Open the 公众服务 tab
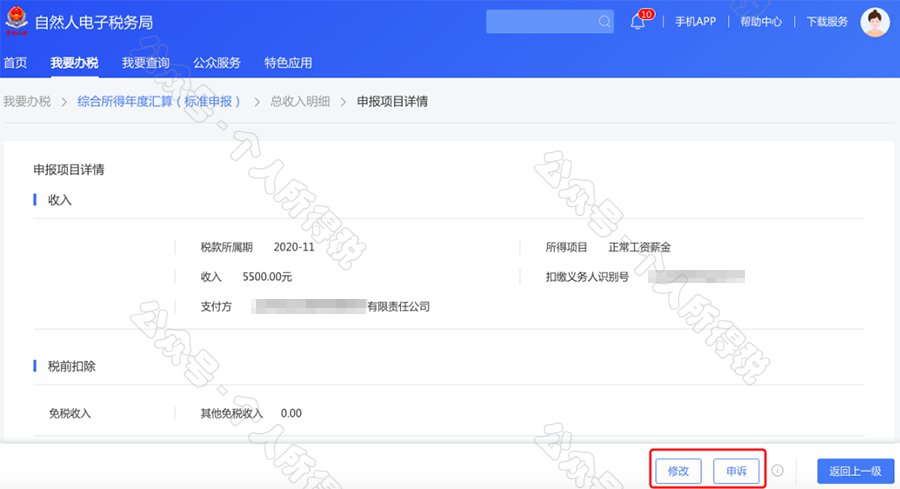 tap(216, 63)
